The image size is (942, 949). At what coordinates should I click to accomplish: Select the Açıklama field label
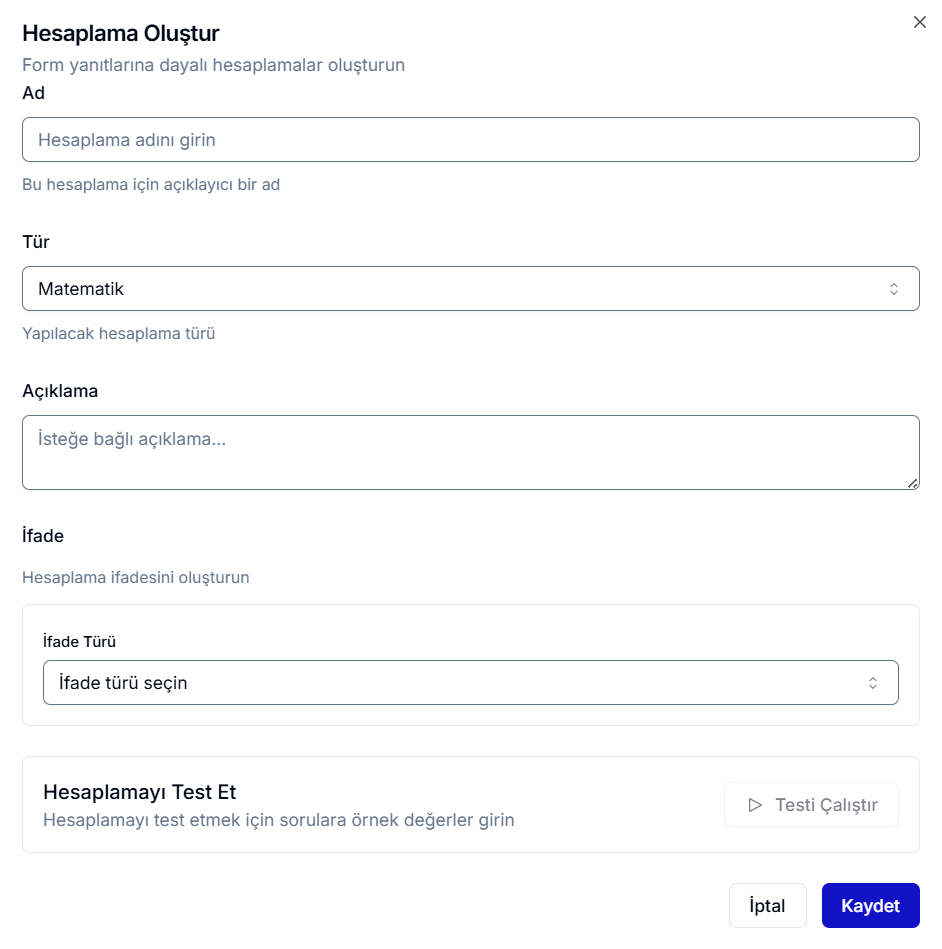(60, 391)
